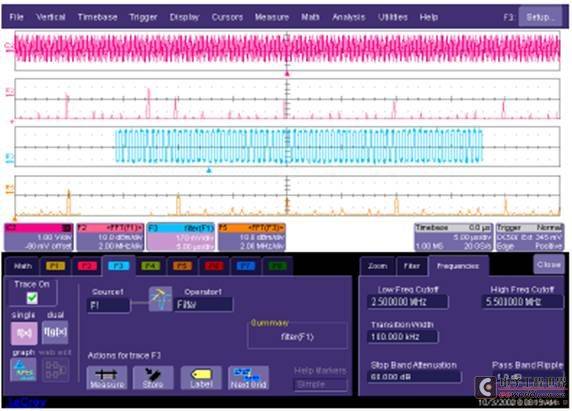Click the disabled web edit mode icon
Viewport: 572px width, 411px height.
point(55,370)
